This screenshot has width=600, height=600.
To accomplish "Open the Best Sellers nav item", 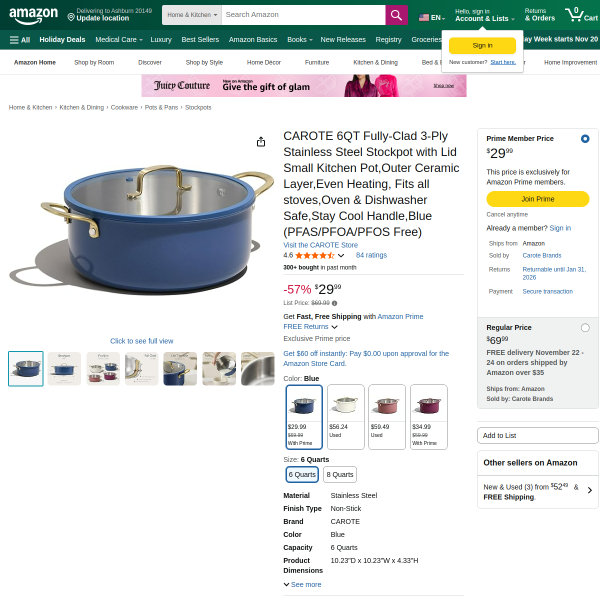I will (x=200, y=40).
